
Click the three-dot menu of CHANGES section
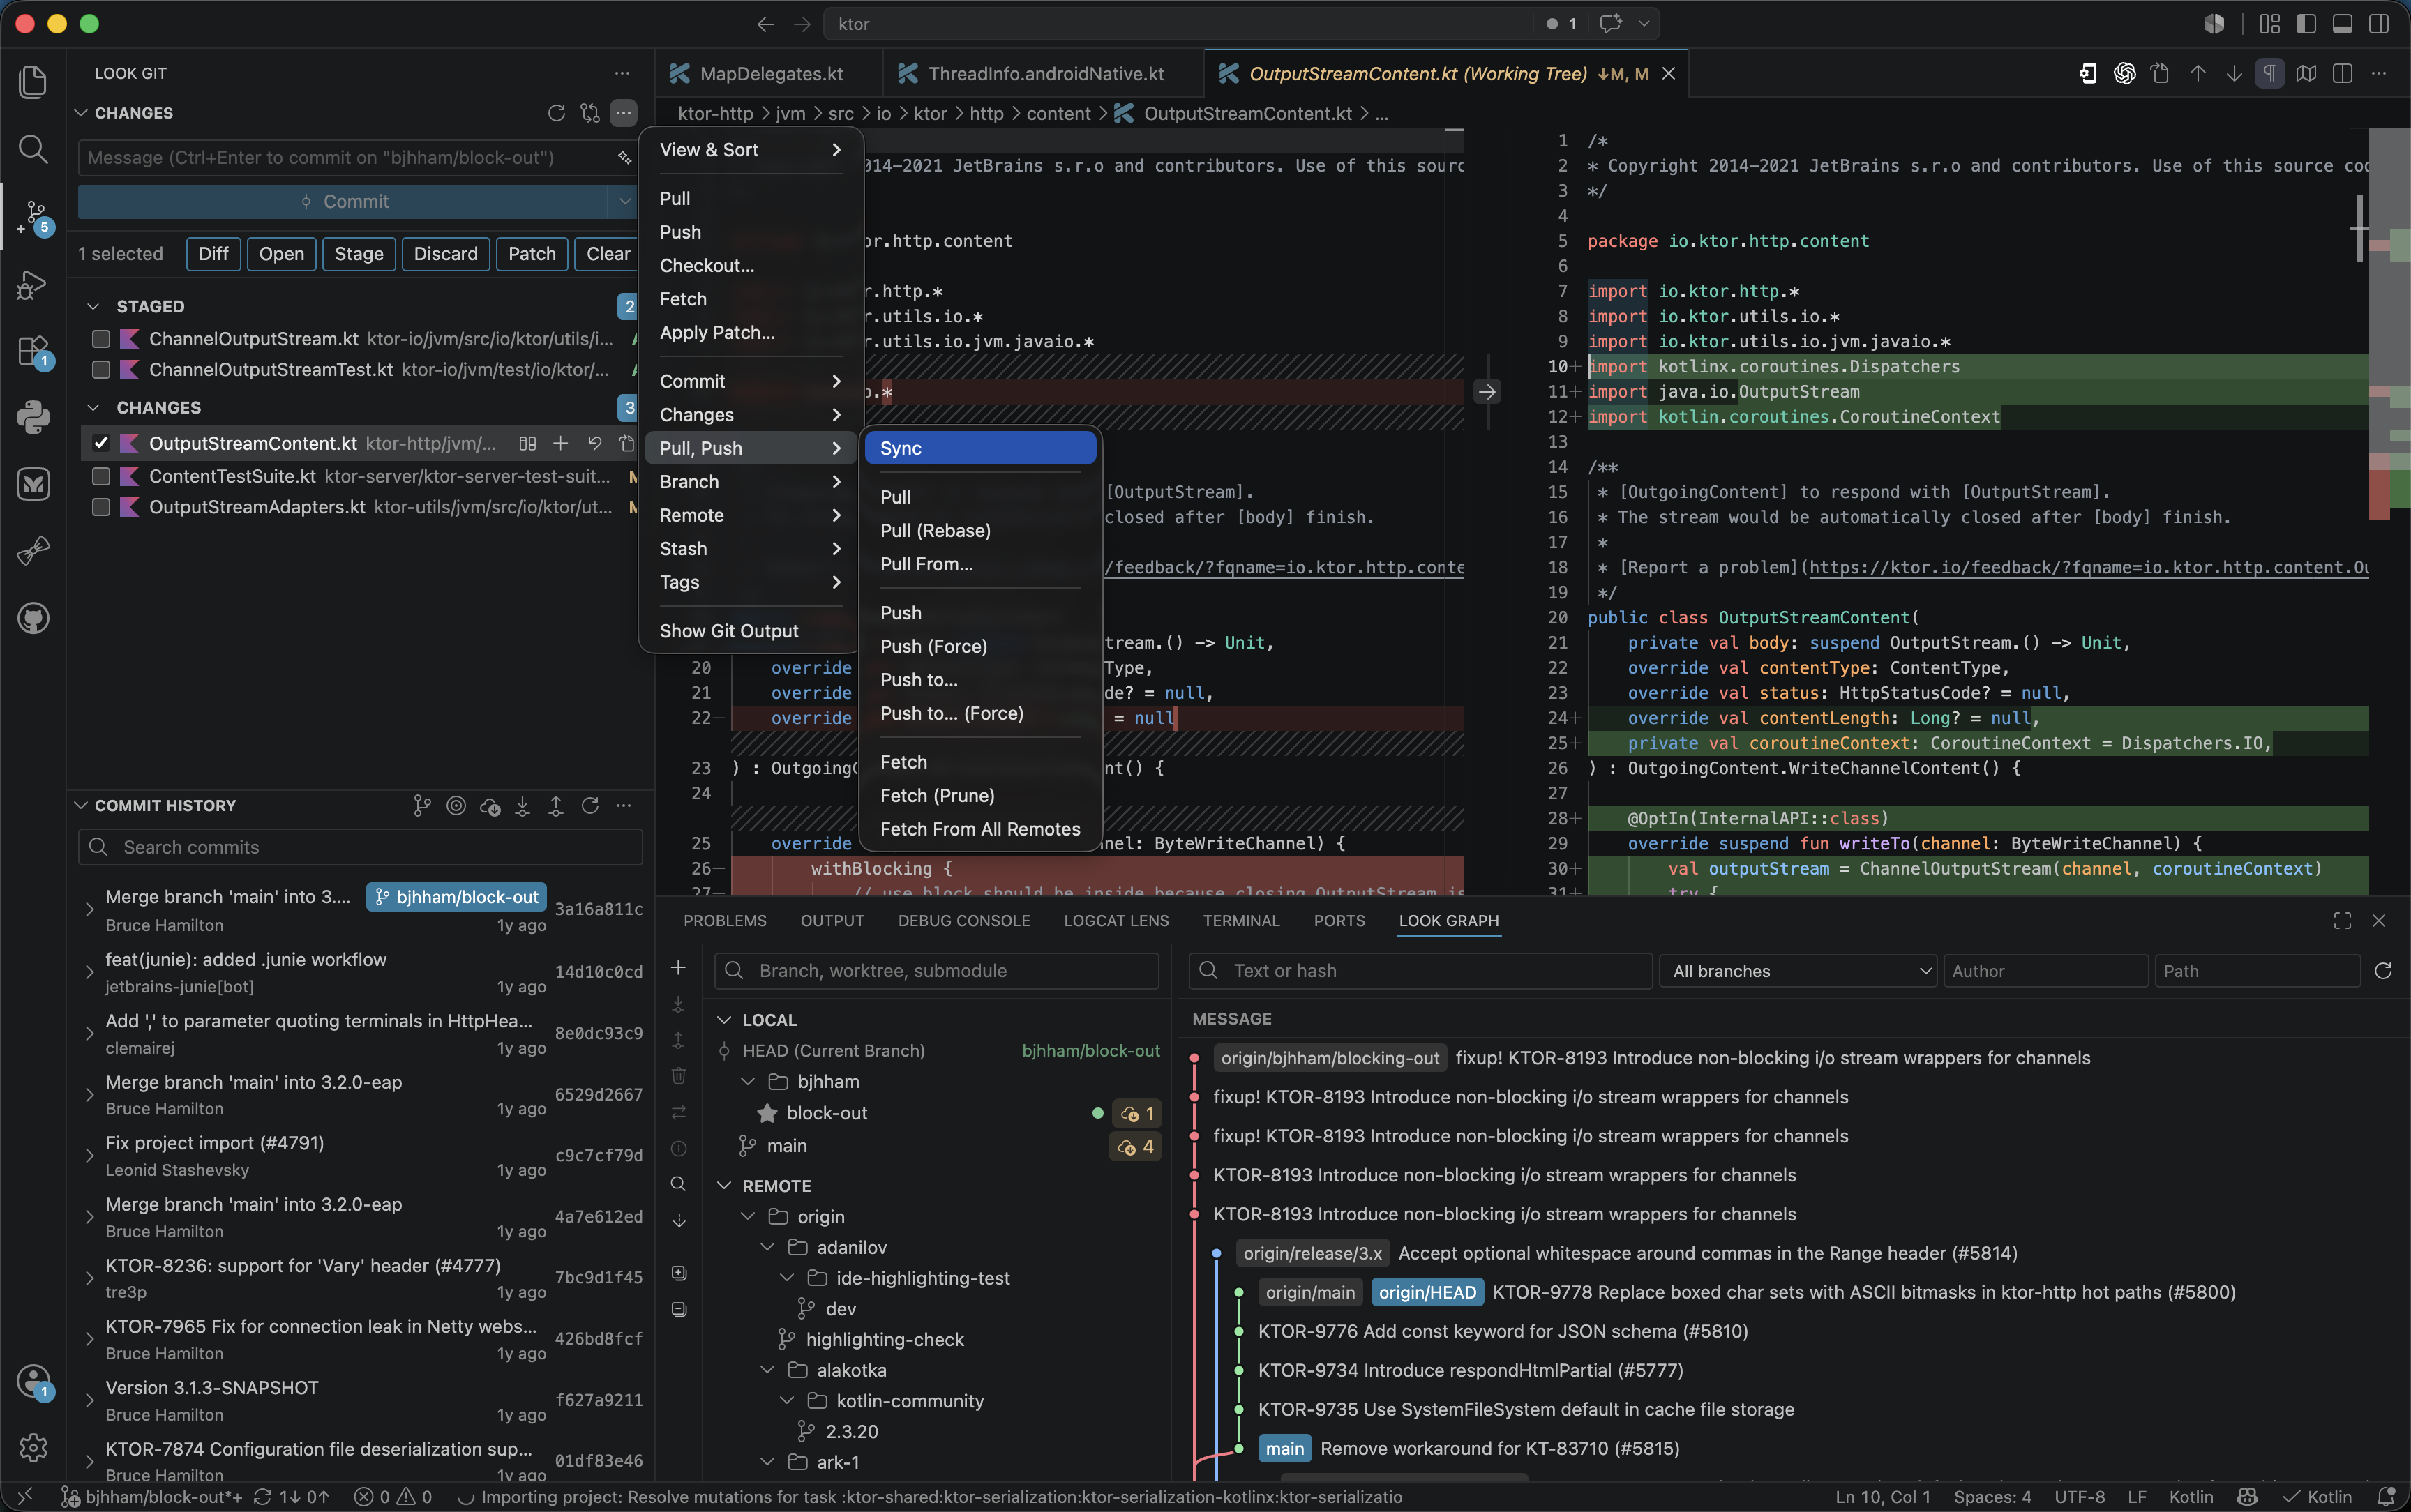coord(623,113)
